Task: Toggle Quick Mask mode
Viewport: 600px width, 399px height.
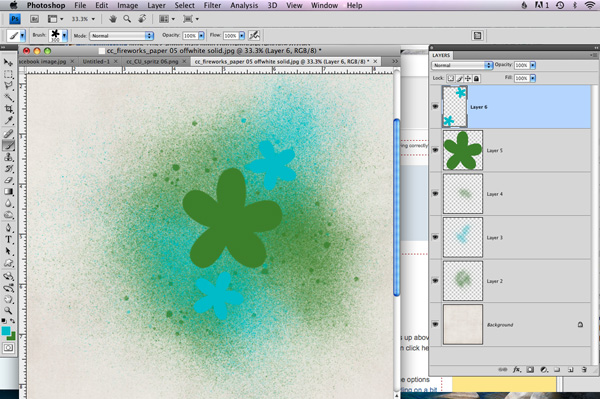Action: (x=8, y=348)
